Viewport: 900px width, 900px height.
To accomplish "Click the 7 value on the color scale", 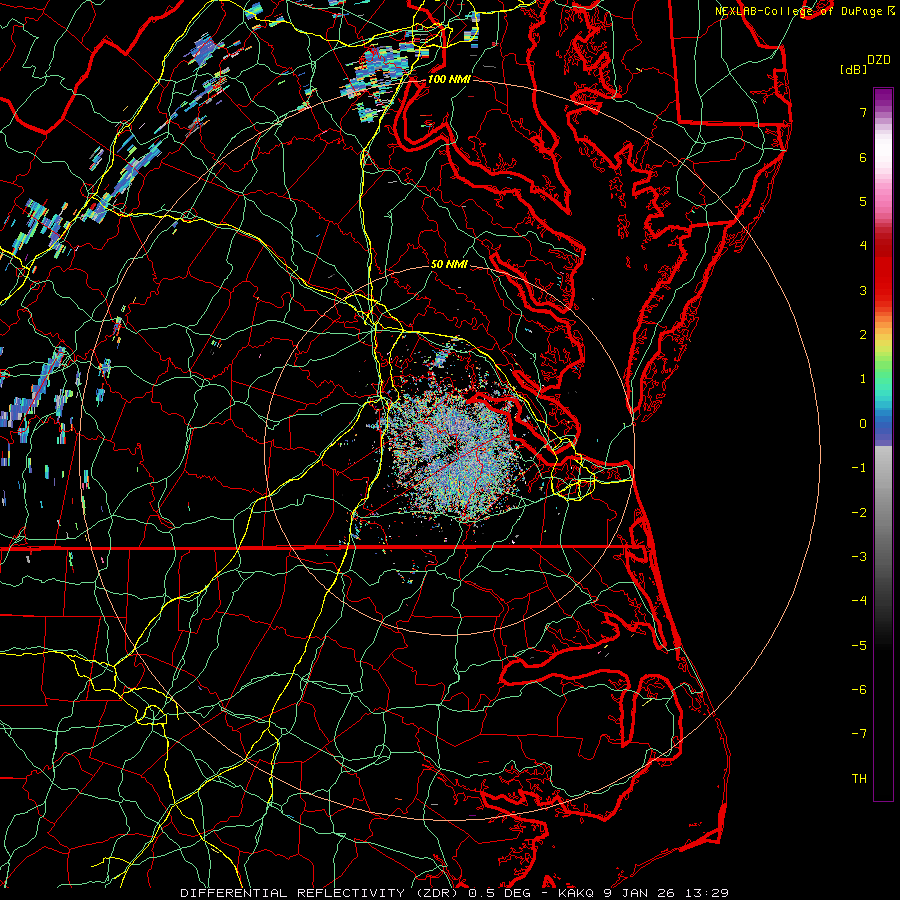I will point(863,112).
